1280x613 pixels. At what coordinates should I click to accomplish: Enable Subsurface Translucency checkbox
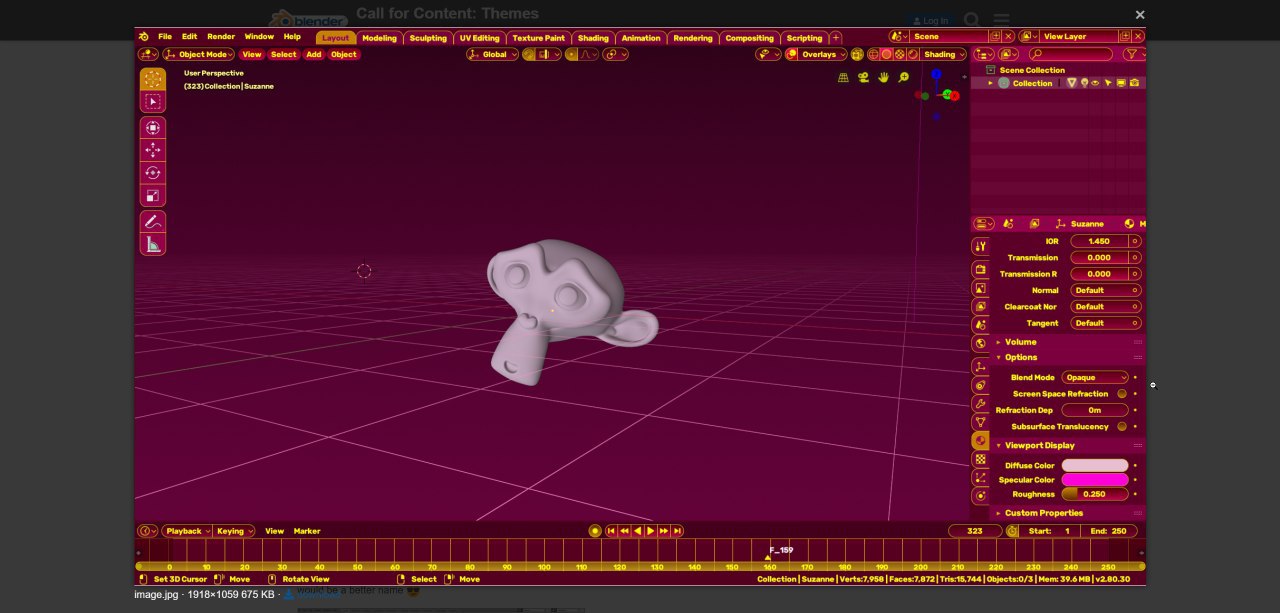coord(1122,427)
